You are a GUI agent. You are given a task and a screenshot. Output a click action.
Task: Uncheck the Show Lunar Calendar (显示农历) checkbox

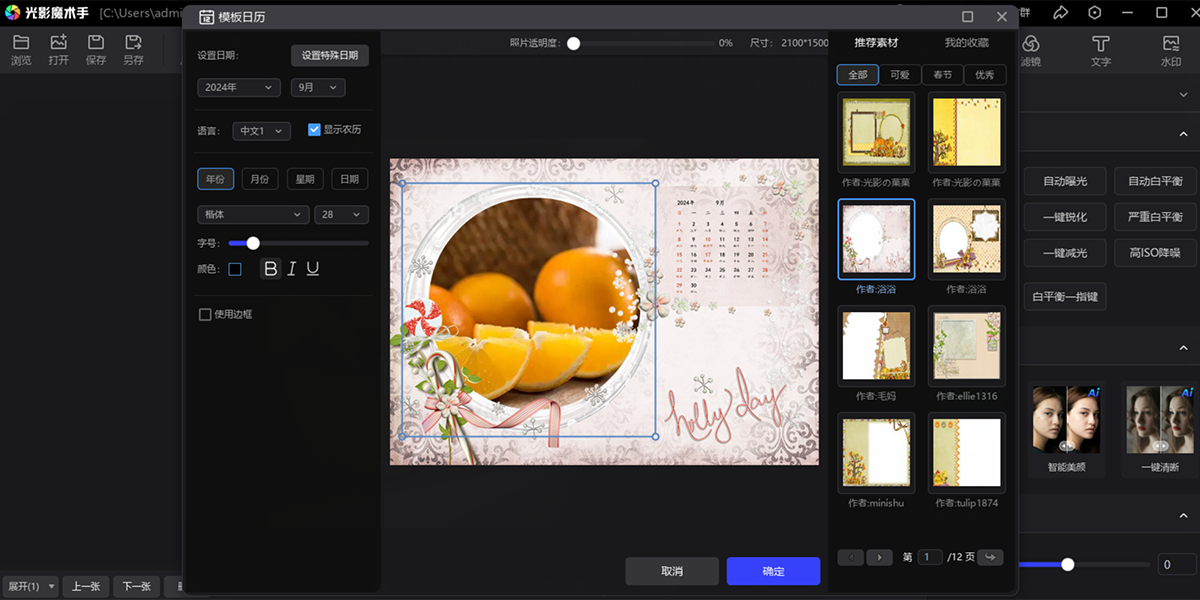point(314,130)
